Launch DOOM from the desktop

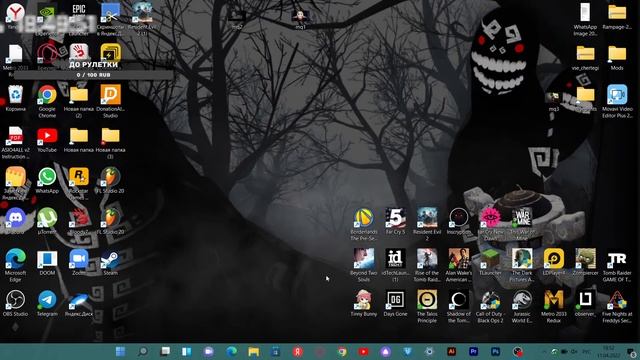[x=47, y=259]
